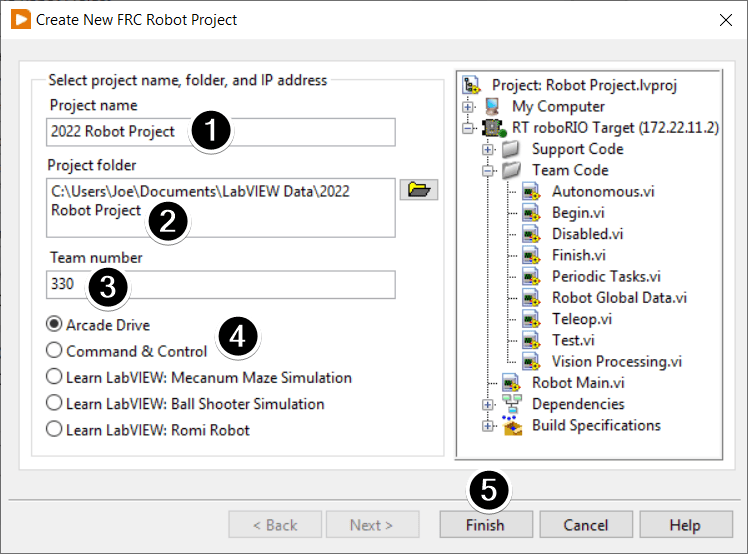Close the Create New FRC Robot Project dialog
Image resolution: width=748 pixels, height=554 pixels.
726,20
